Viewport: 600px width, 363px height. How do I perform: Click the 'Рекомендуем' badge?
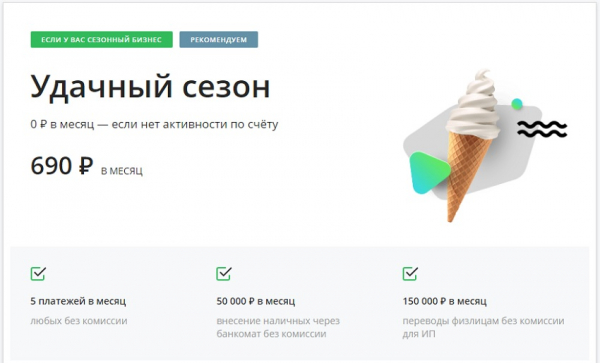click(x=218, y=39)
